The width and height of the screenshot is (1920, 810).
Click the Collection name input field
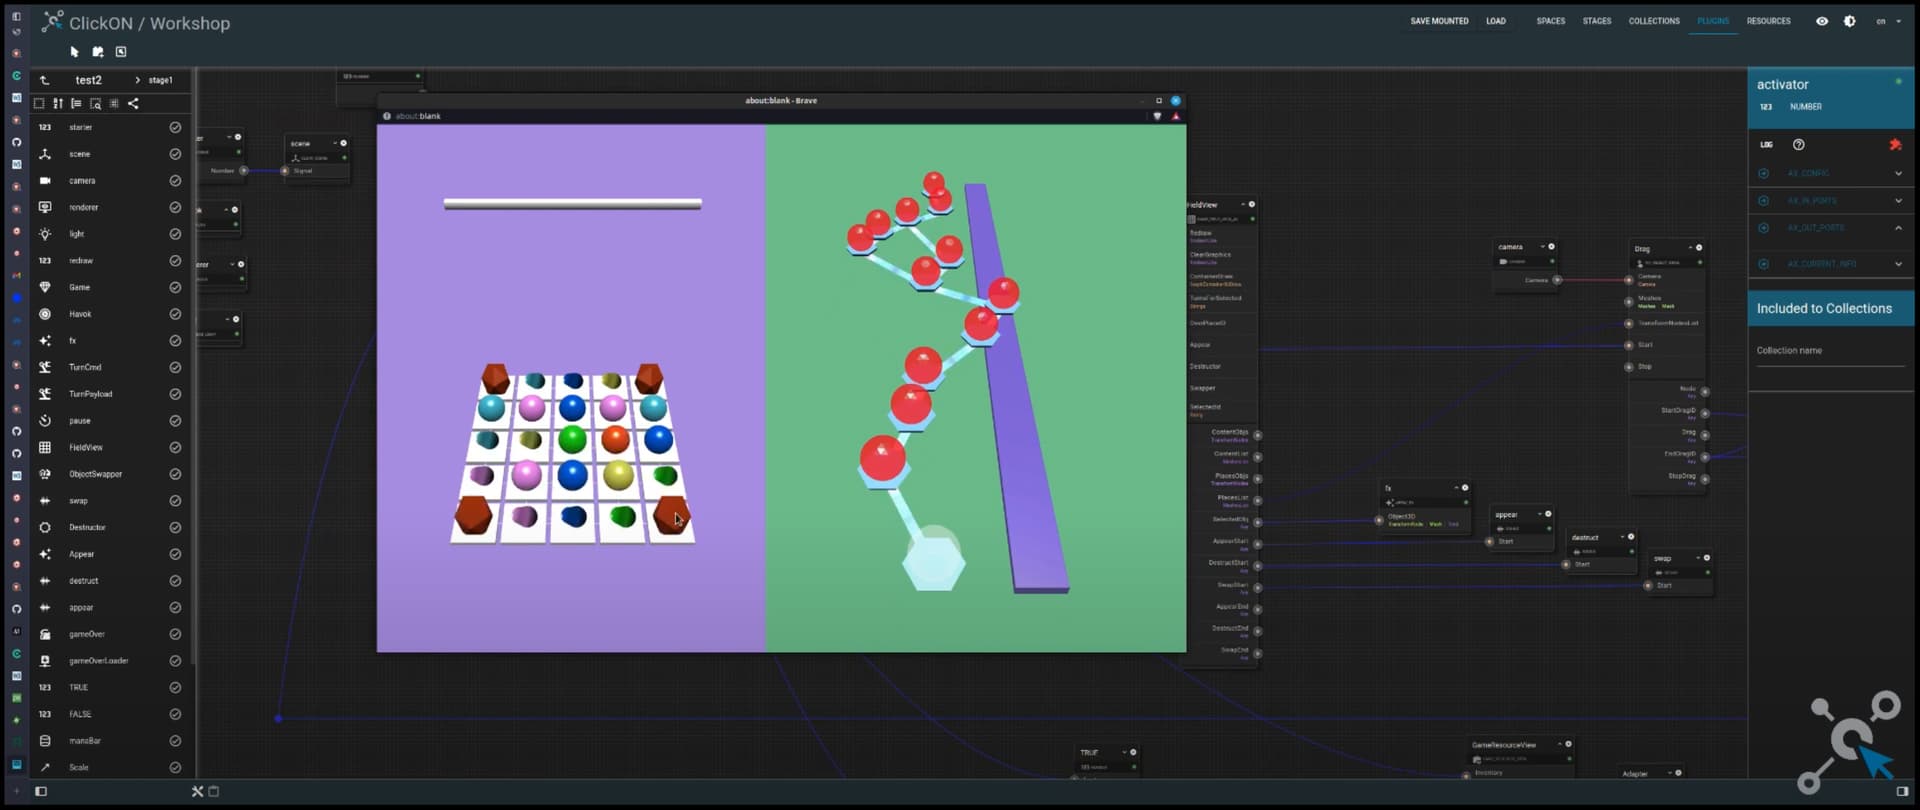(x=1830, y=351)
